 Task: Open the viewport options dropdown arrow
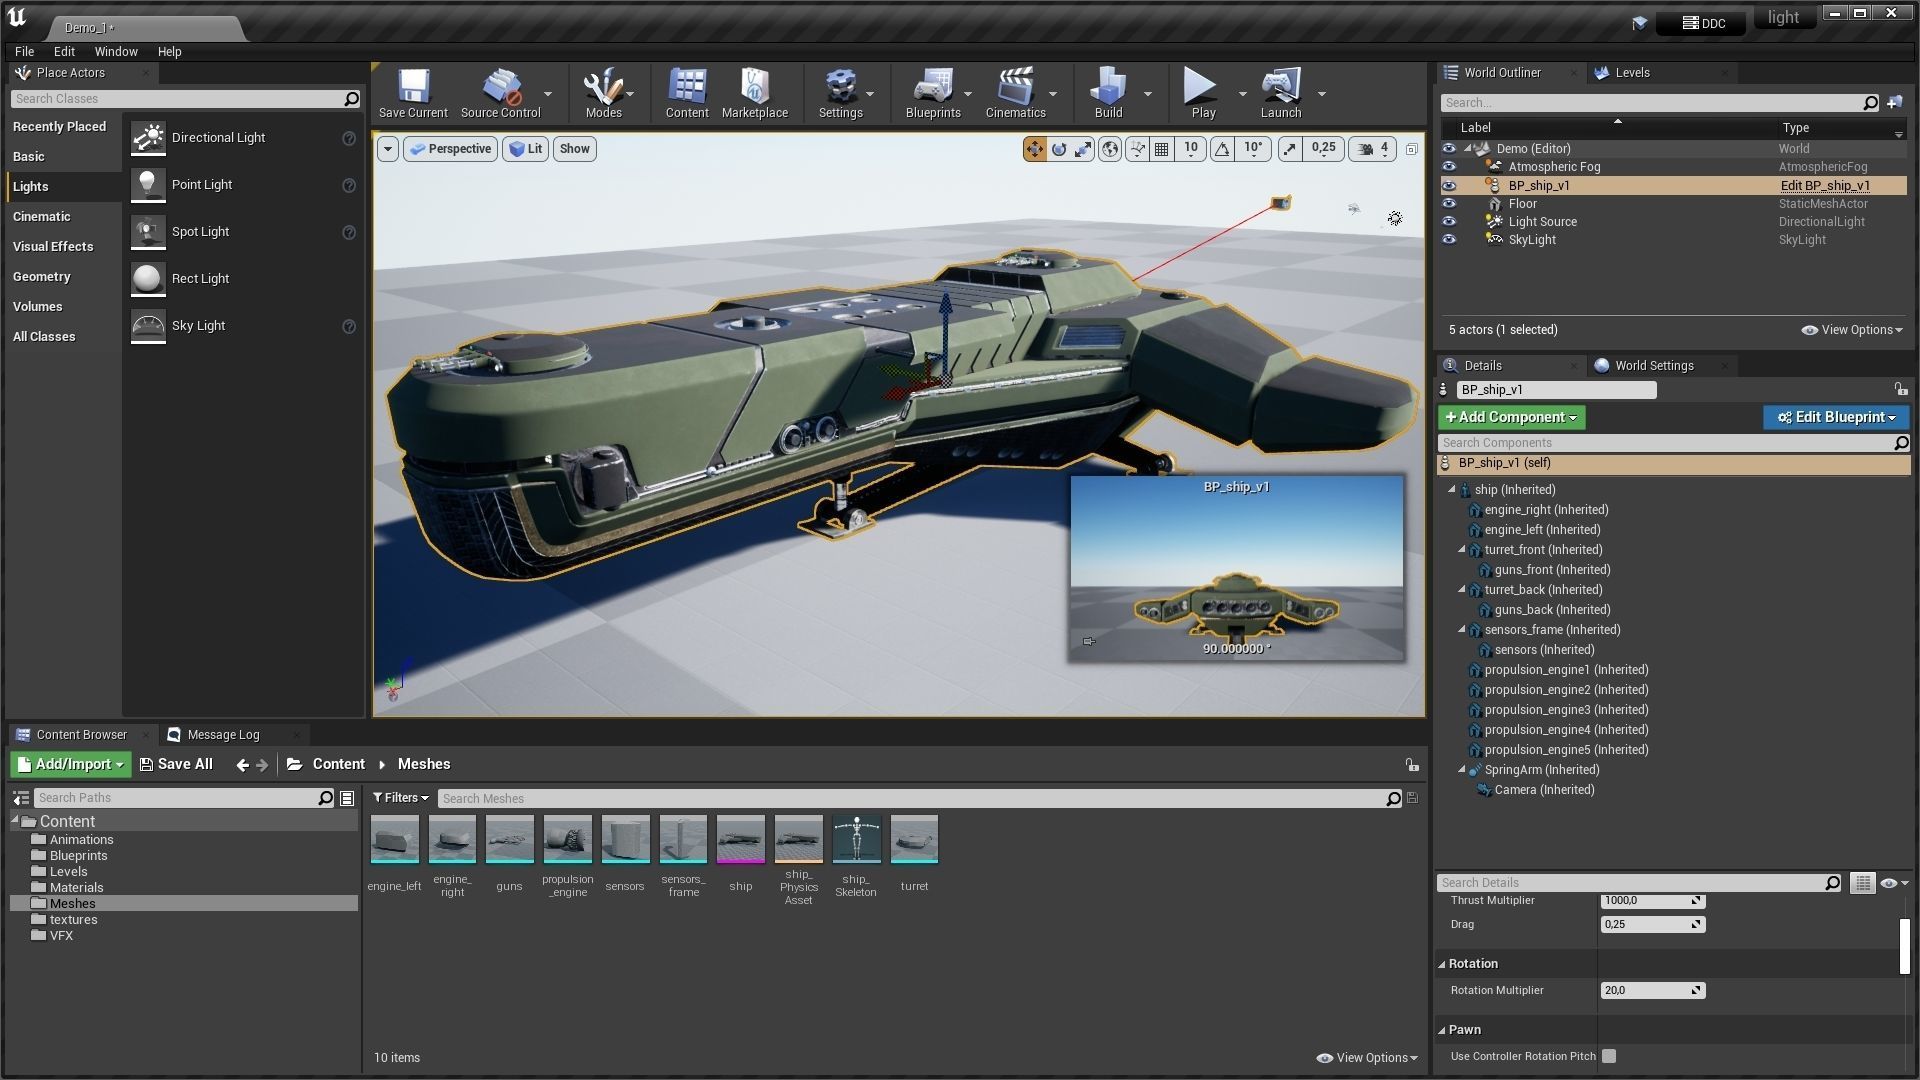[388, 149]
